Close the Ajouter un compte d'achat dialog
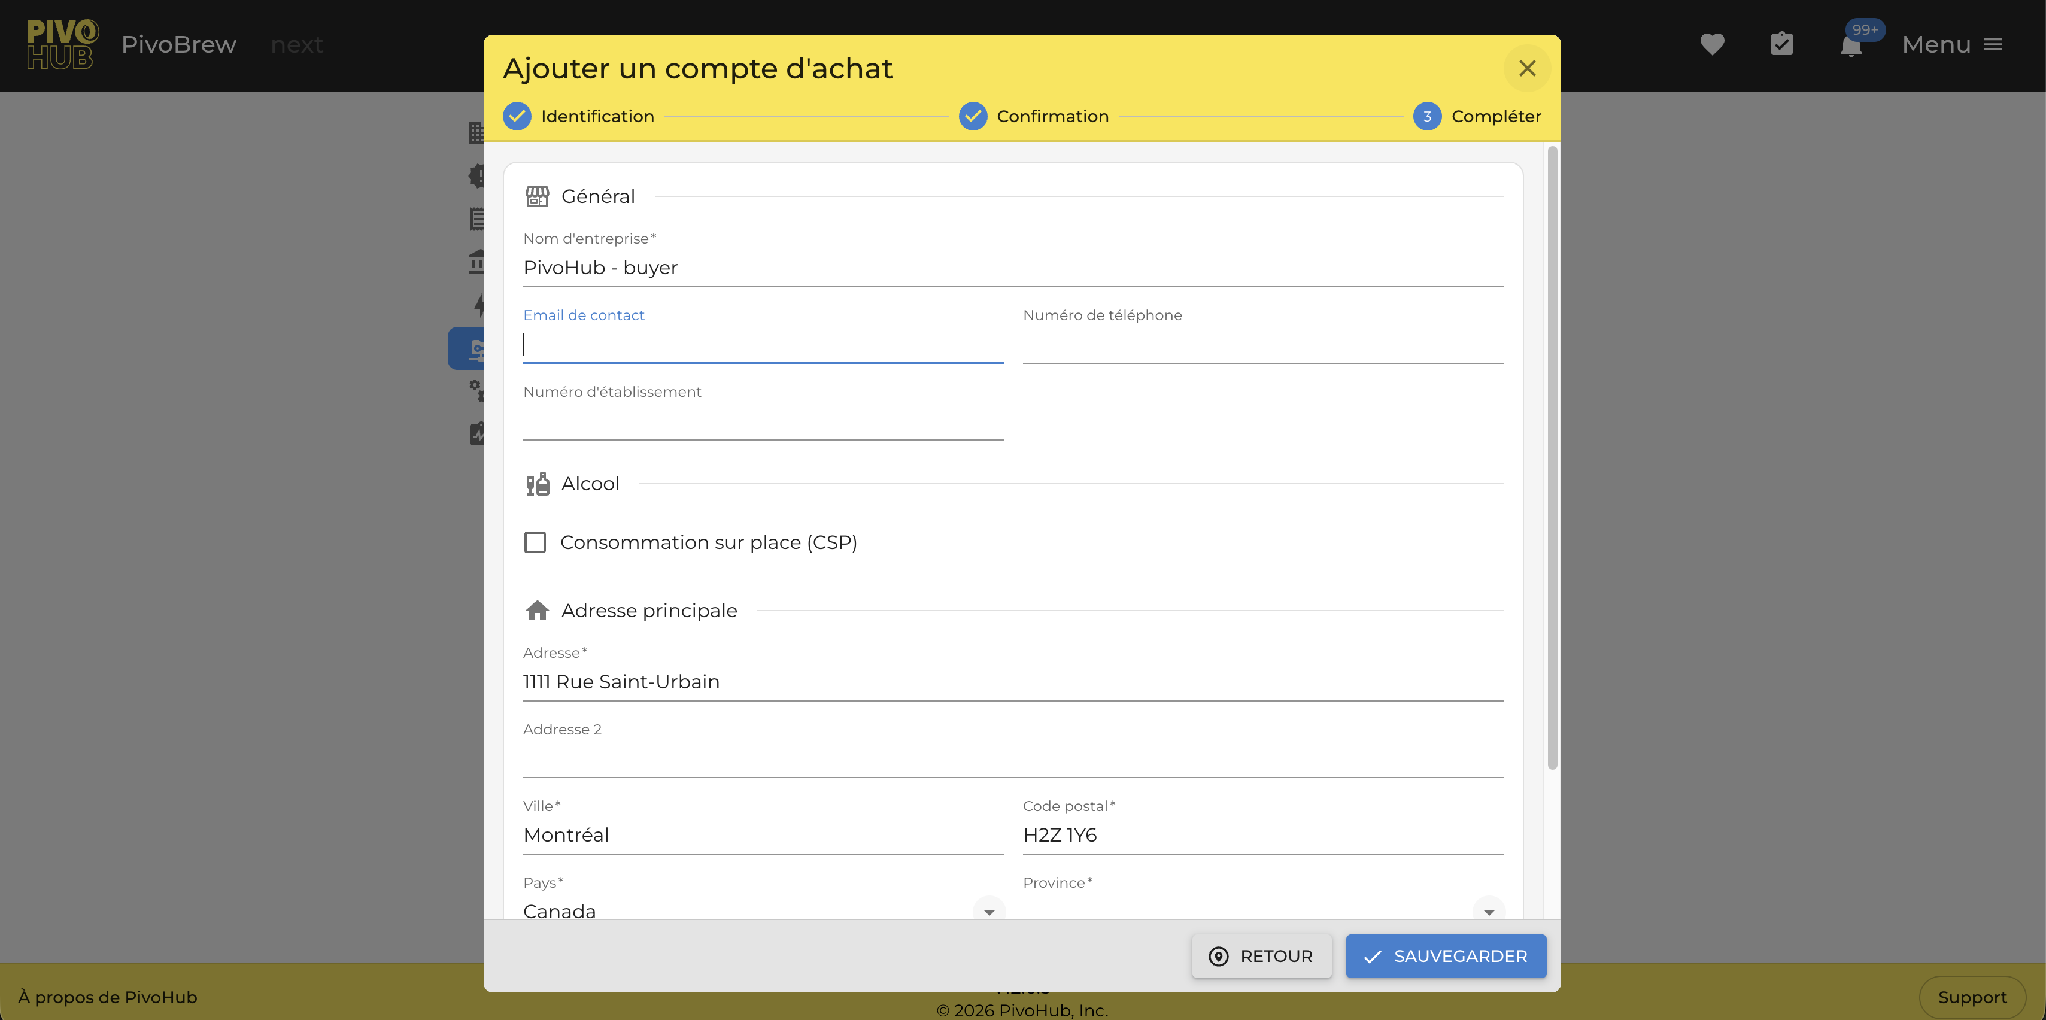Image resolution: width=2046 pixels, height=1020 pixels. (x=1527, y=68)
